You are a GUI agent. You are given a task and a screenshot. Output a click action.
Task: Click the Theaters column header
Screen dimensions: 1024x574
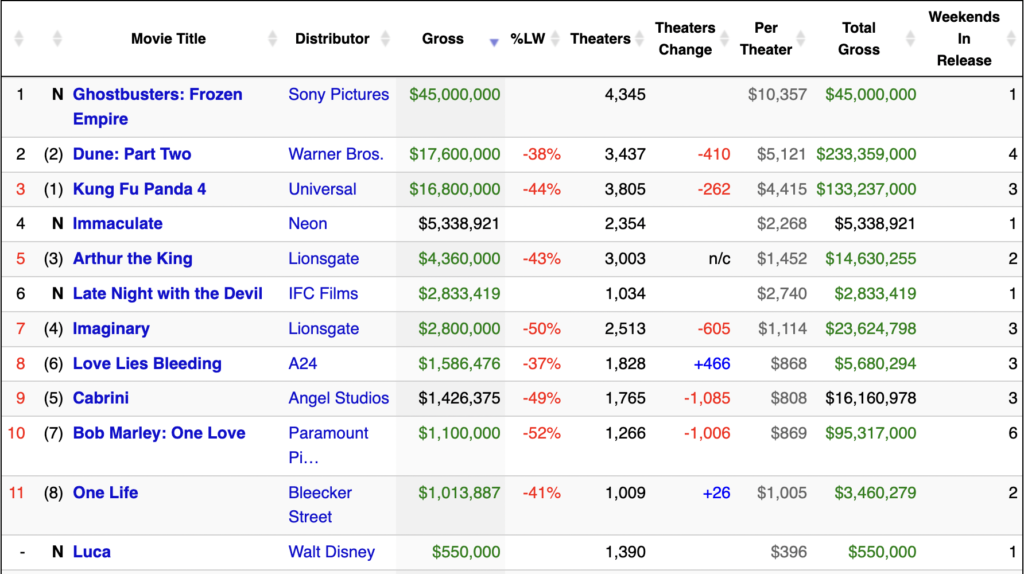[600, 39]
